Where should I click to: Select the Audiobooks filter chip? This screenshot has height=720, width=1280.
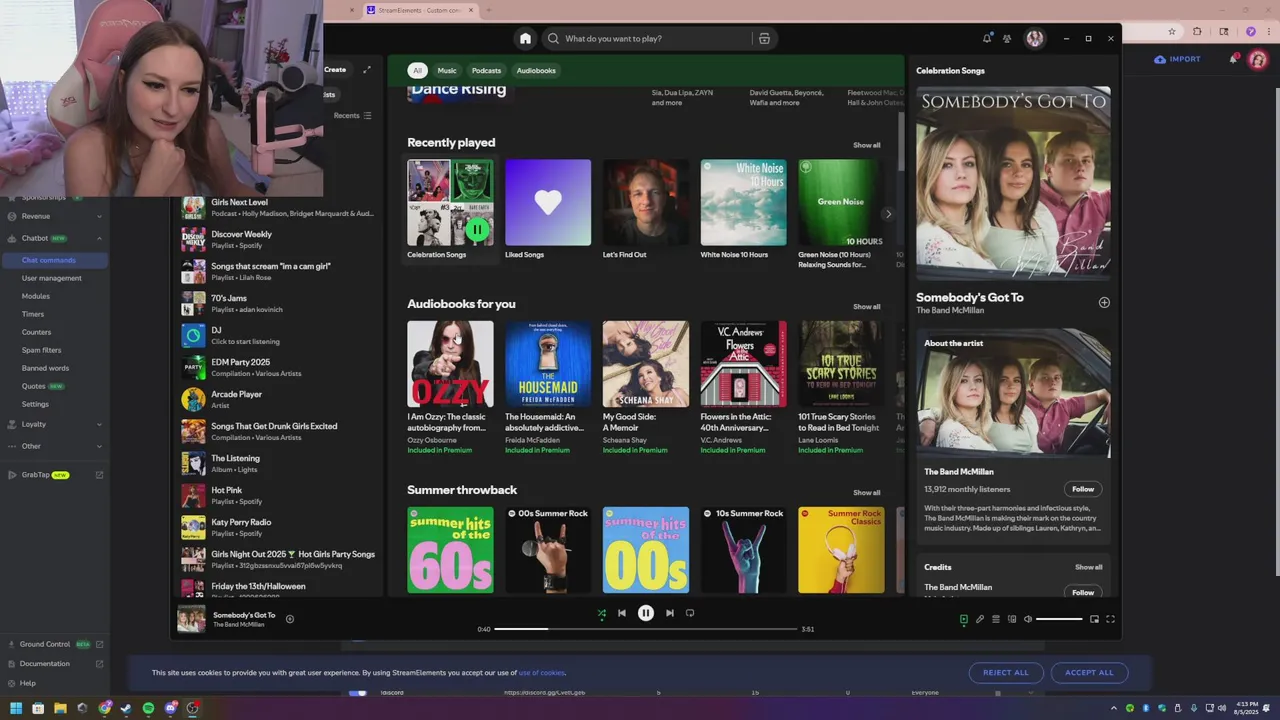tap(536, 70)
